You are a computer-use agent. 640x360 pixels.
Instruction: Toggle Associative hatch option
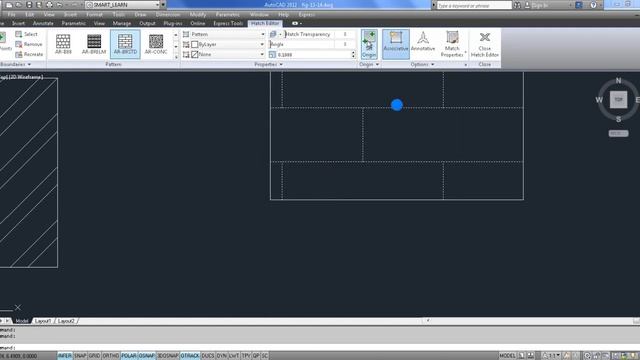click(396, 44)
